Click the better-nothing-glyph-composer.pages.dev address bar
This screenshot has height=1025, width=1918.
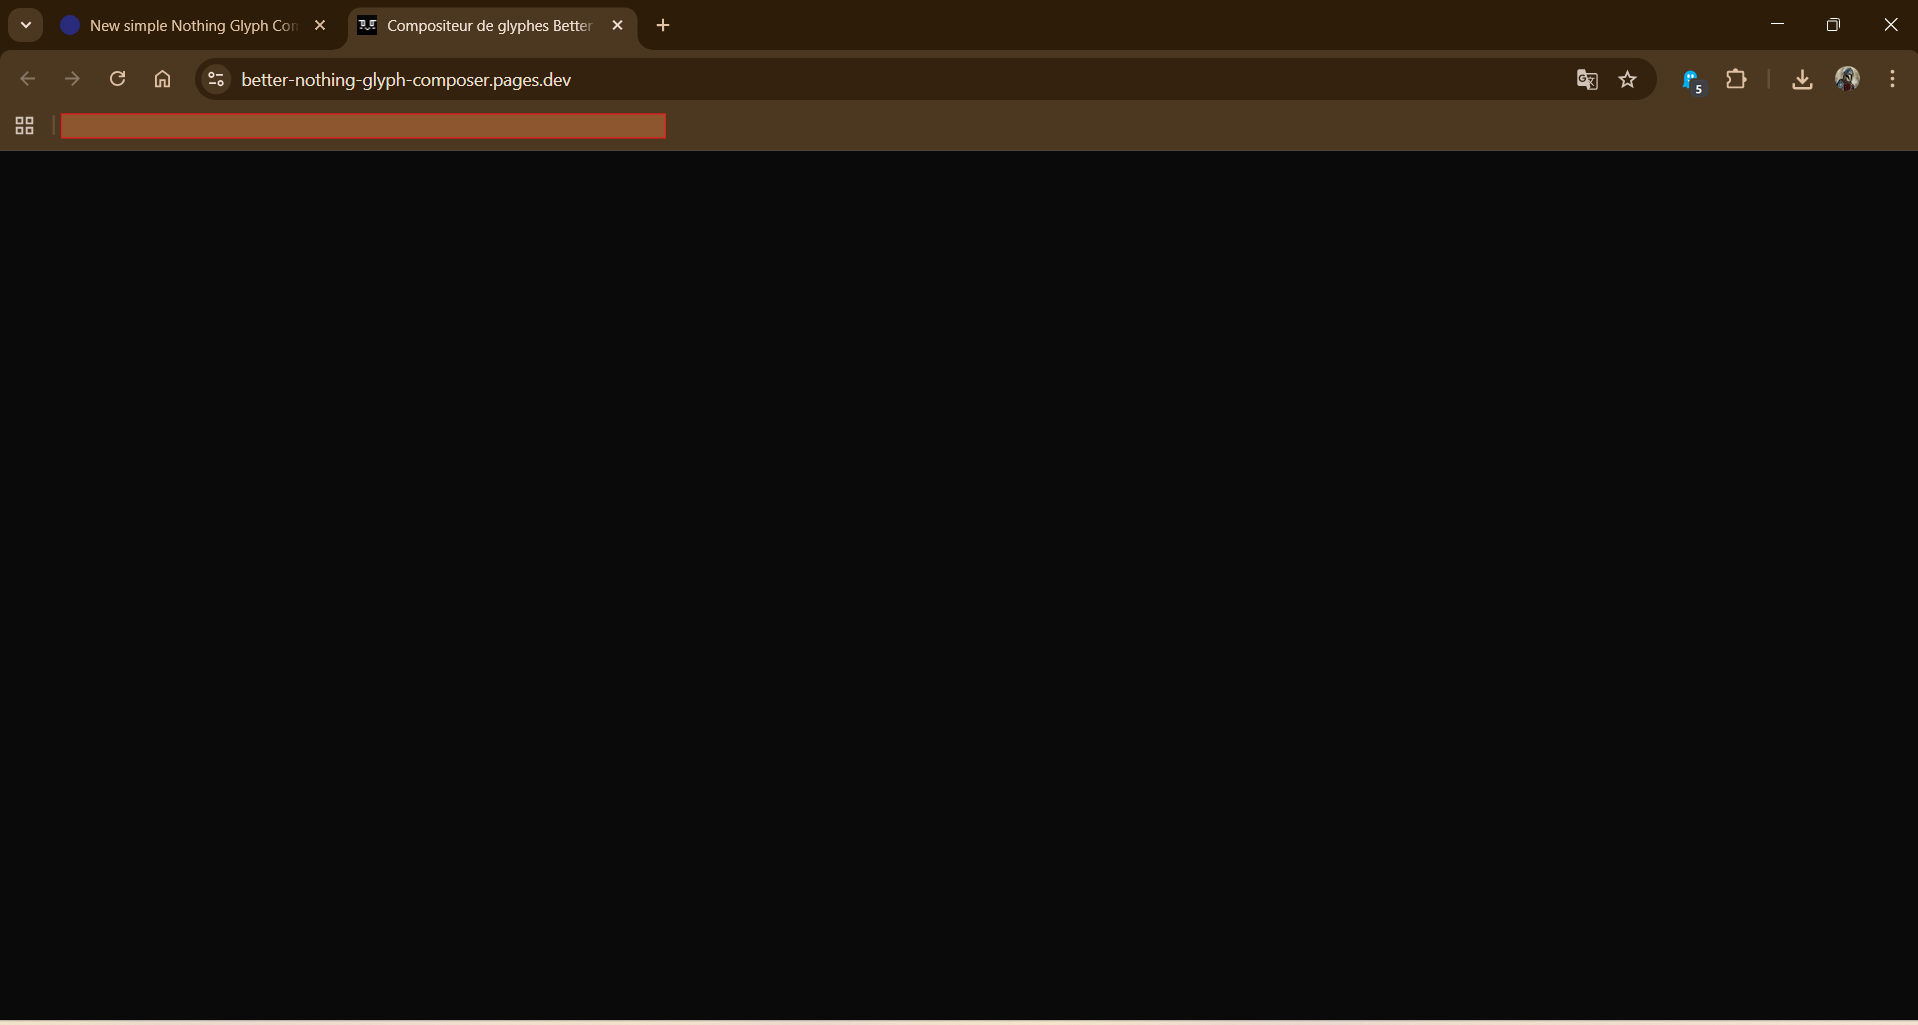point(800,80)
